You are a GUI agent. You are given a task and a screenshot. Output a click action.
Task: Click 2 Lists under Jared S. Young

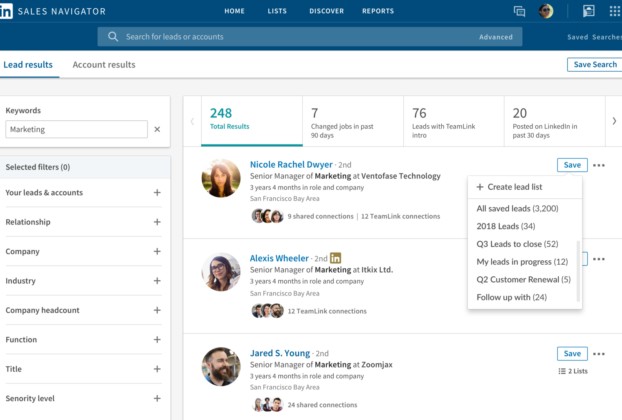coord(573,371)
